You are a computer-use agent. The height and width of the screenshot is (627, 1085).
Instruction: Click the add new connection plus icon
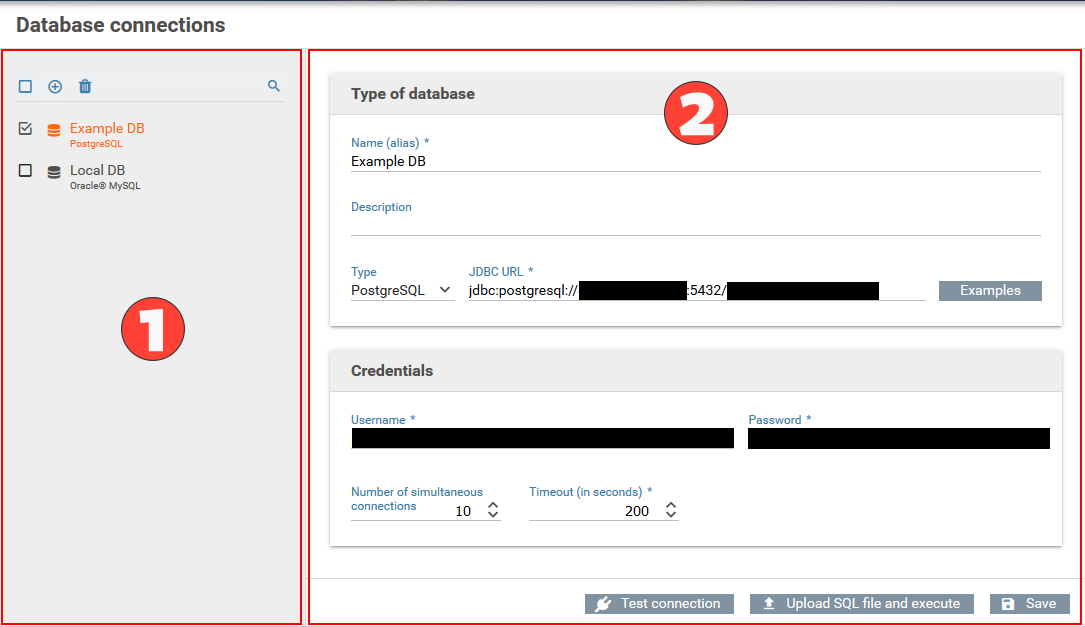click(x=55, y=87)
